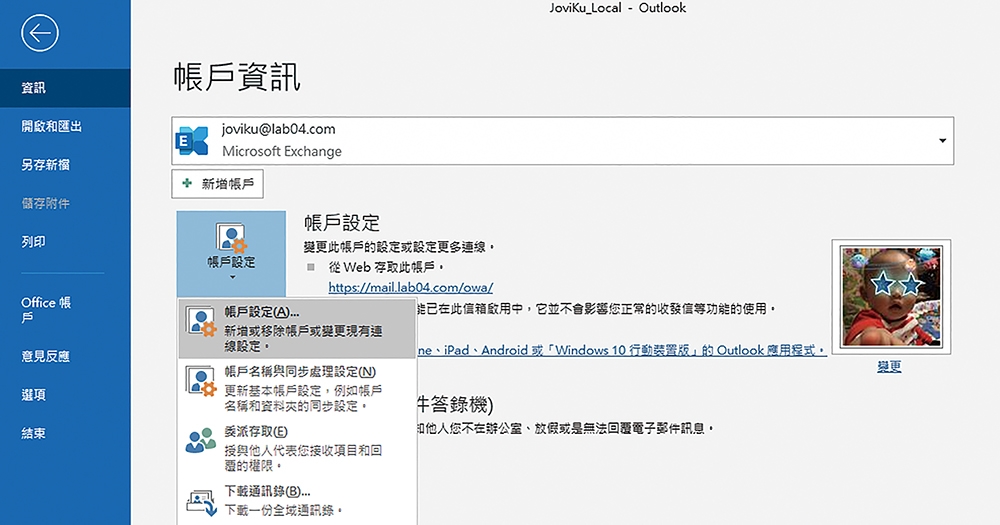Select 列印 in the sidebar
1000x525 pixels.
point(34,242)
